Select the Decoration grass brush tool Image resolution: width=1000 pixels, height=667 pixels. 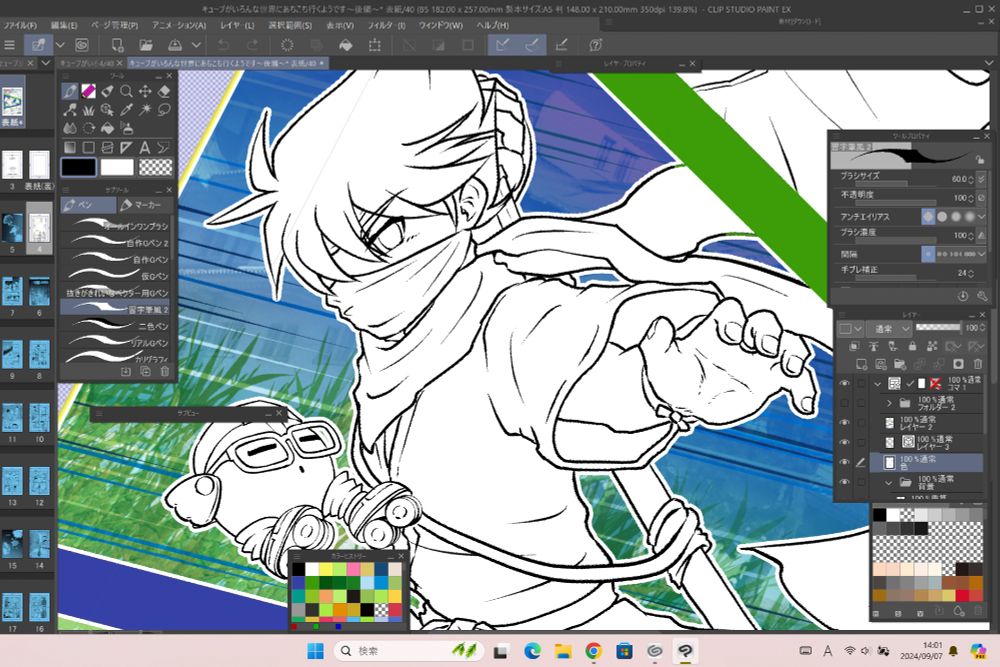click(89, 110)
